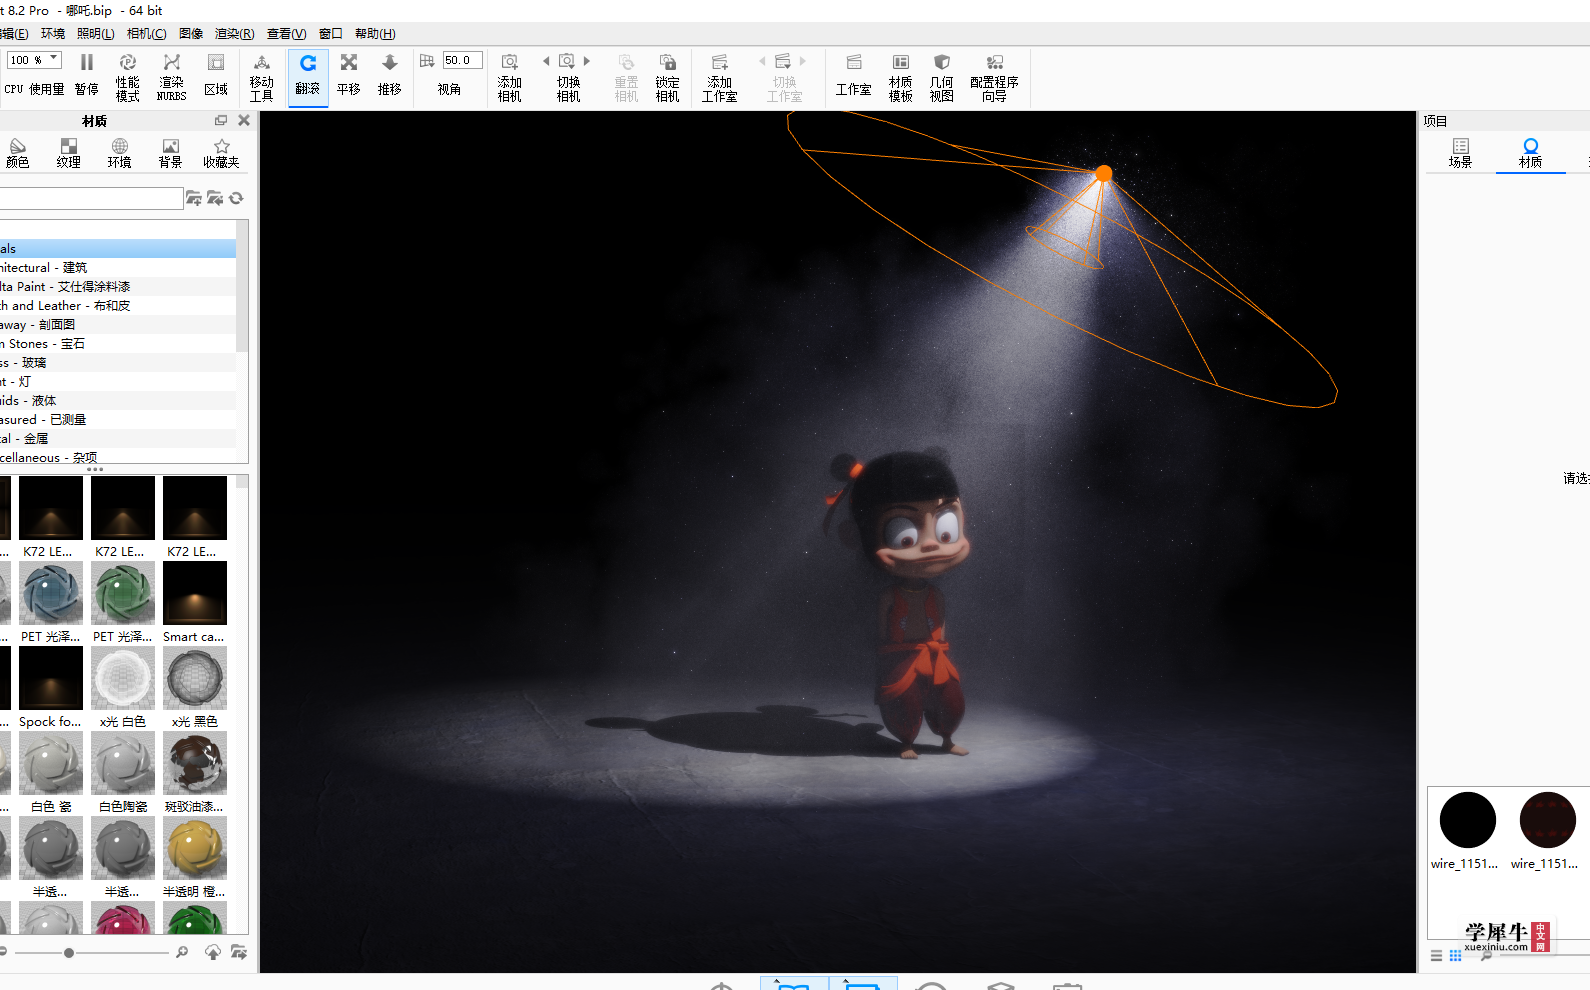The image size is (1590, 990).
Task: Toggle 性能模式 performance mode
Action: pos(128,76)
